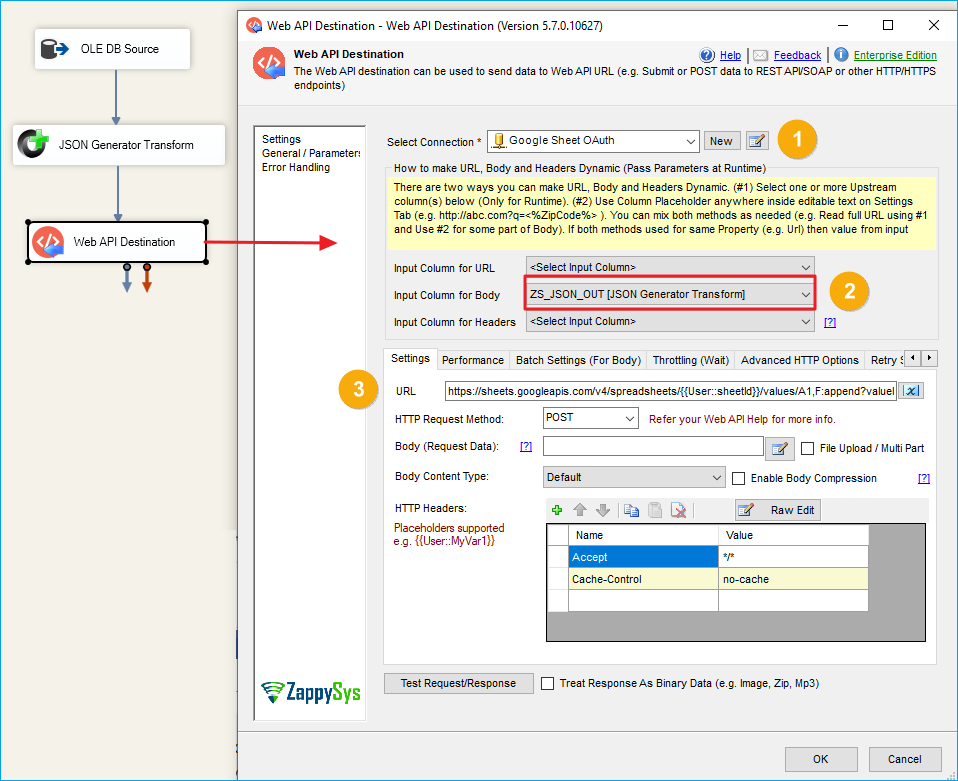Image resolution: width=958 pixels, height=781 pixels.
Task: Copy the selected HTTP header
Action: click(631, 510)
